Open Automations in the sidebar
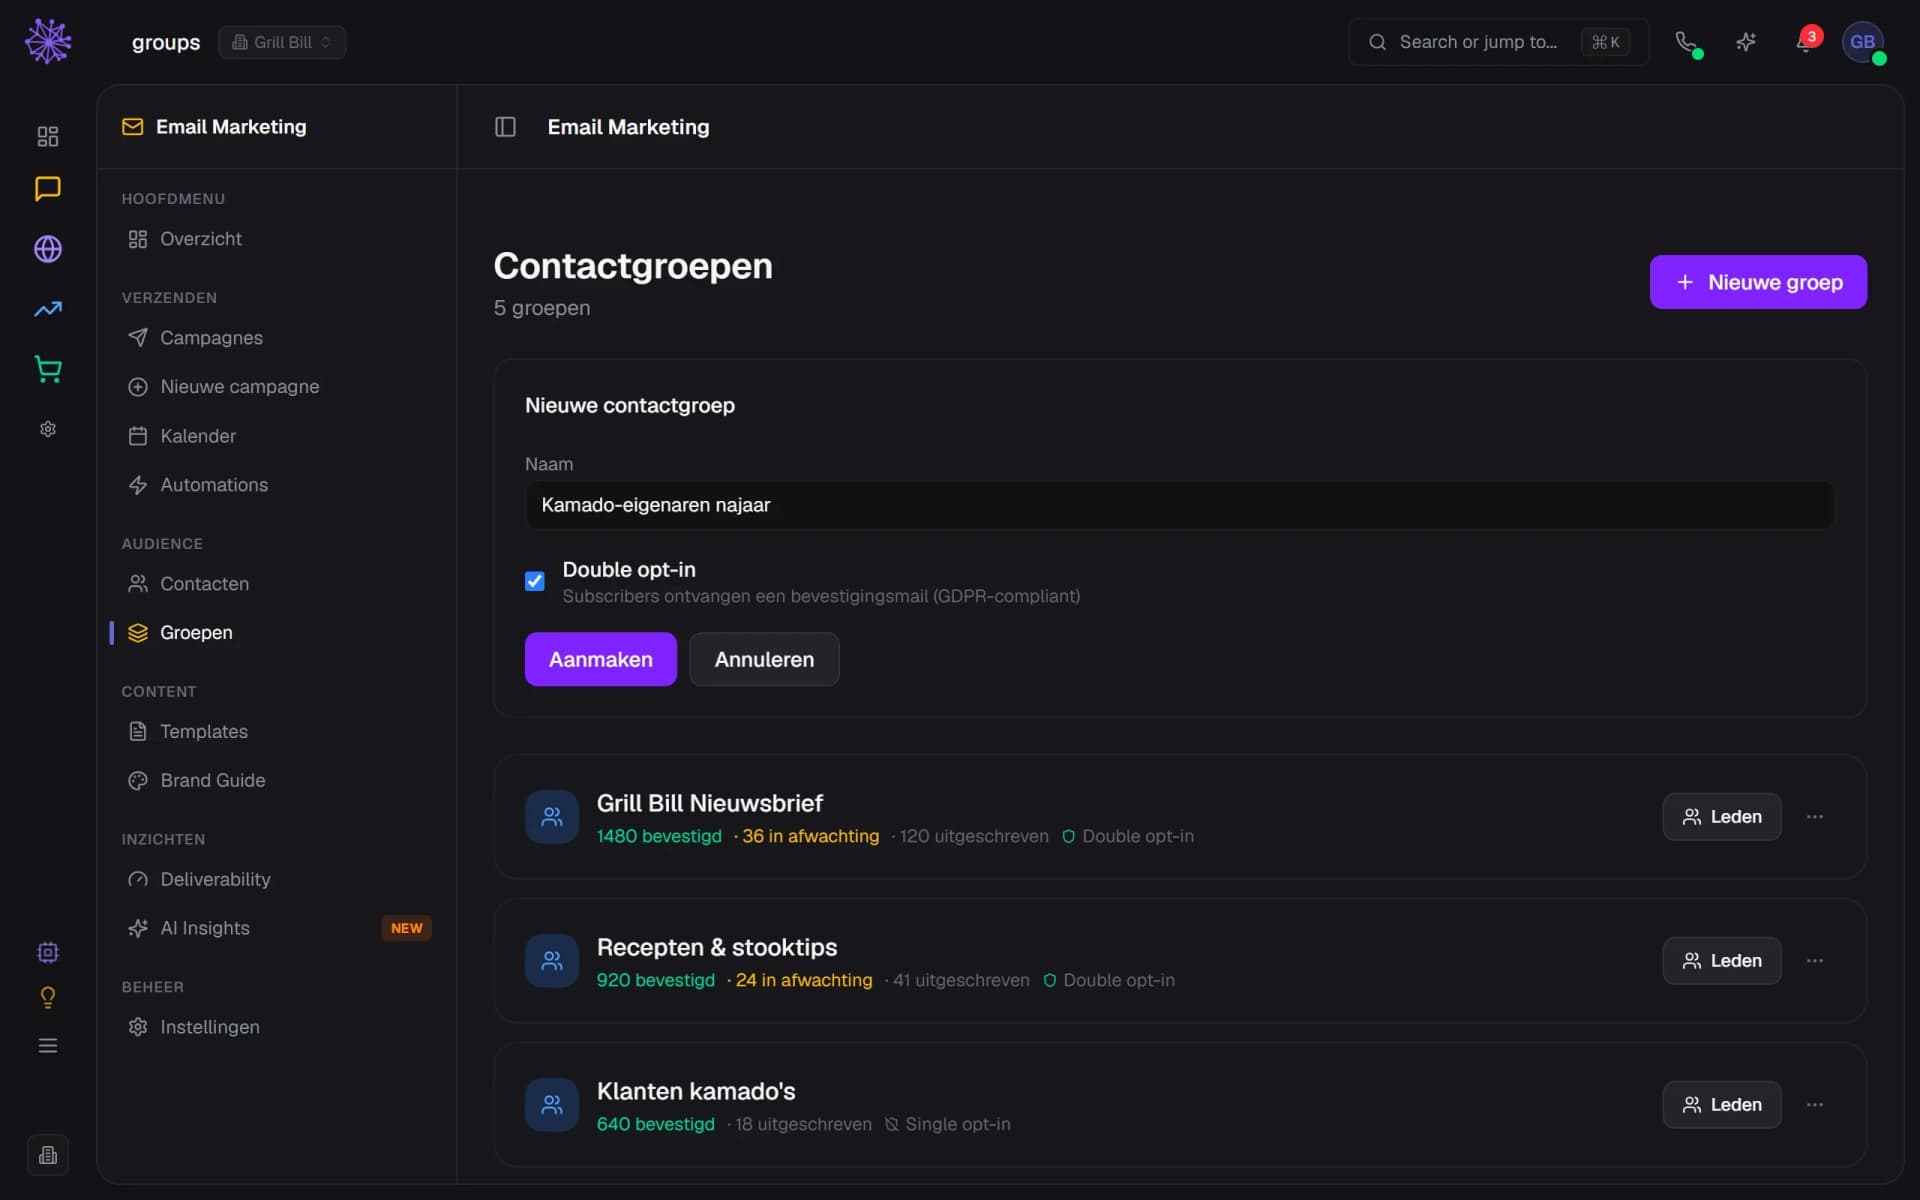Viewport: 1920px width, 1200px height. coord(275,485)
